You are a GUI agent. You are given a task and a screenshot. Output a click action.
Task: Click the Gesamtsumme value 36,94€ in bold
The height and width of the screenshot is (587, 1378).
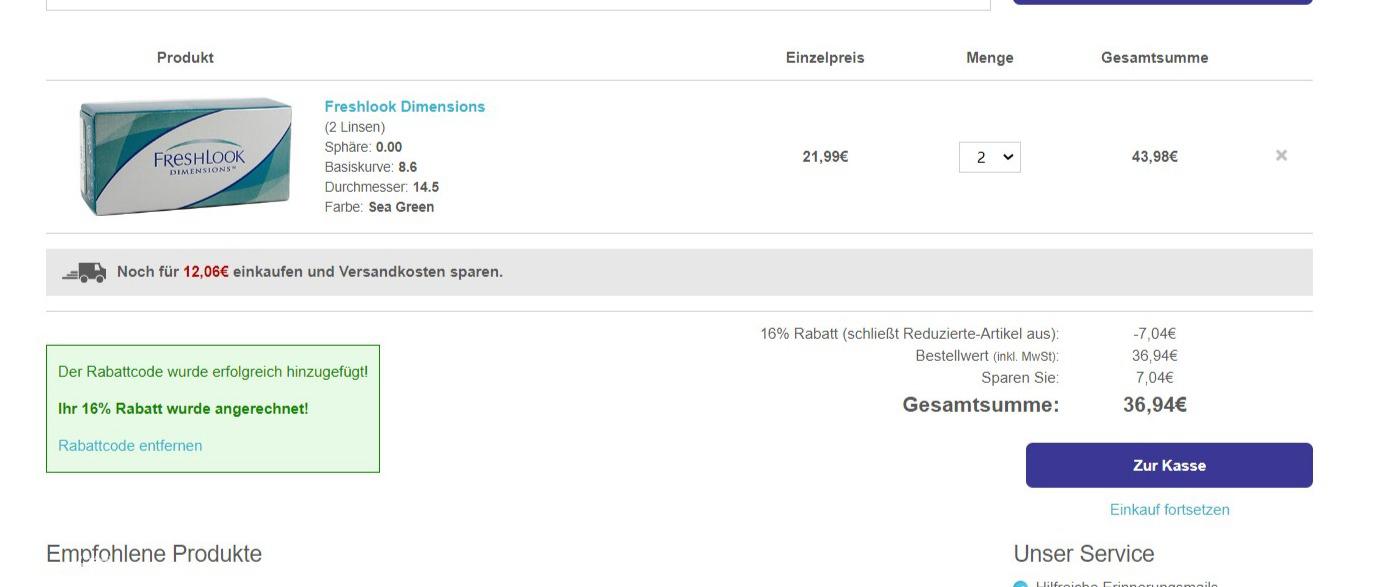pyautogui.click(x=1155, y=405)
